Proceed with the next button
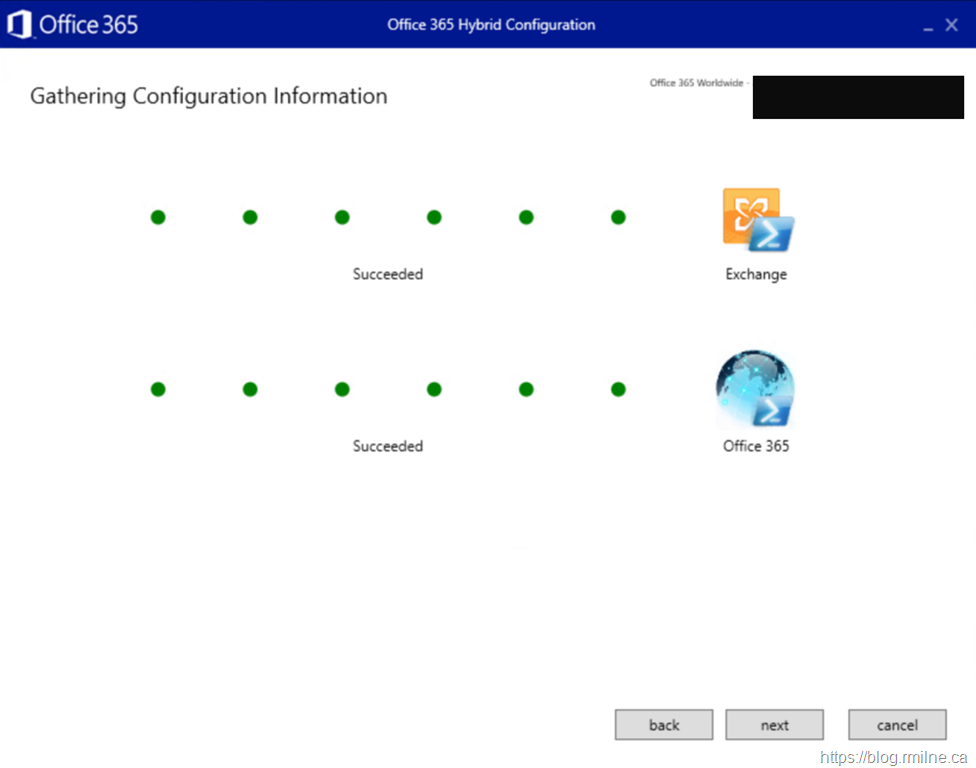Image resolution: width=976 pixels, height=768 pixels. 774,725
